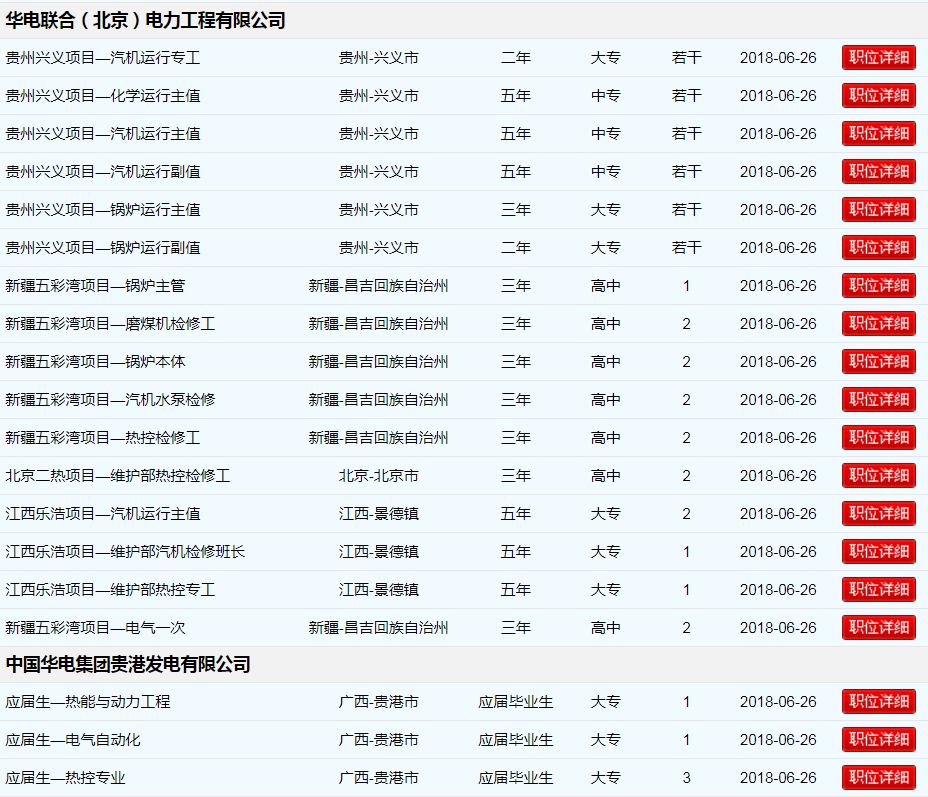Click the job title 应届生—热能与动力工程
The image size is (928, 797).
coord(88,702)
